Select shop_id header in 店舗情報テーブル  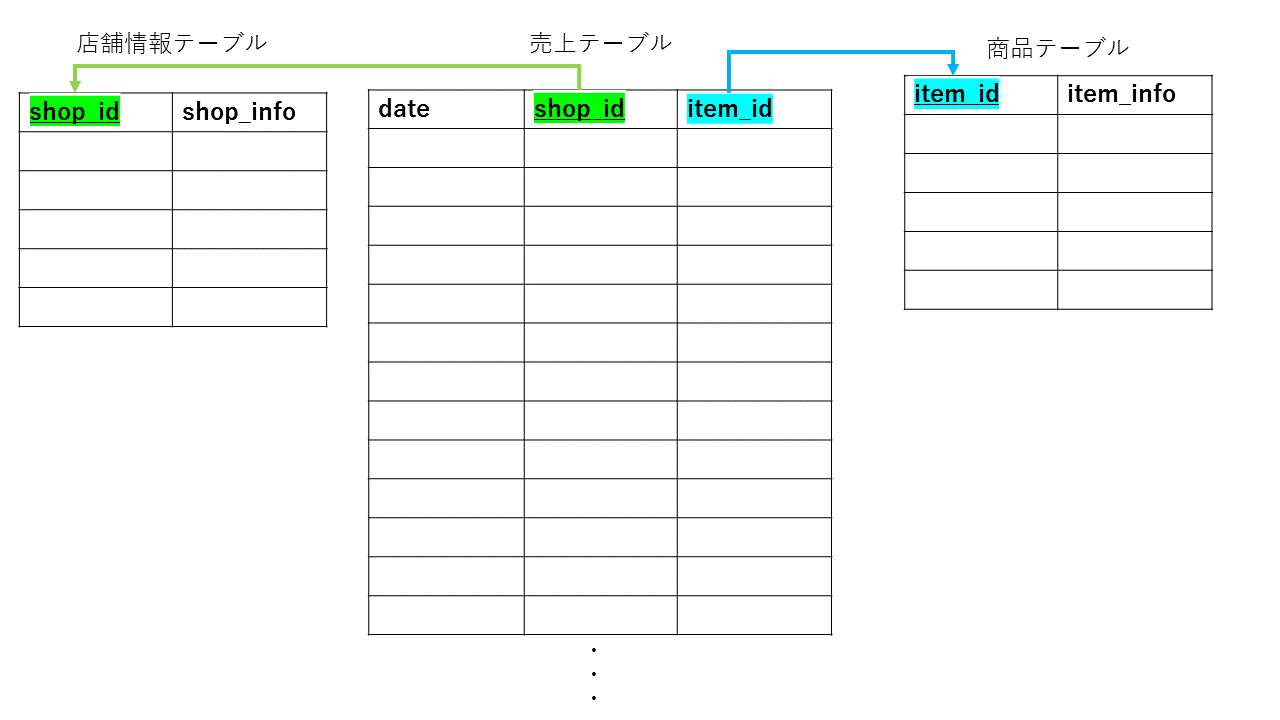point(75,111)
